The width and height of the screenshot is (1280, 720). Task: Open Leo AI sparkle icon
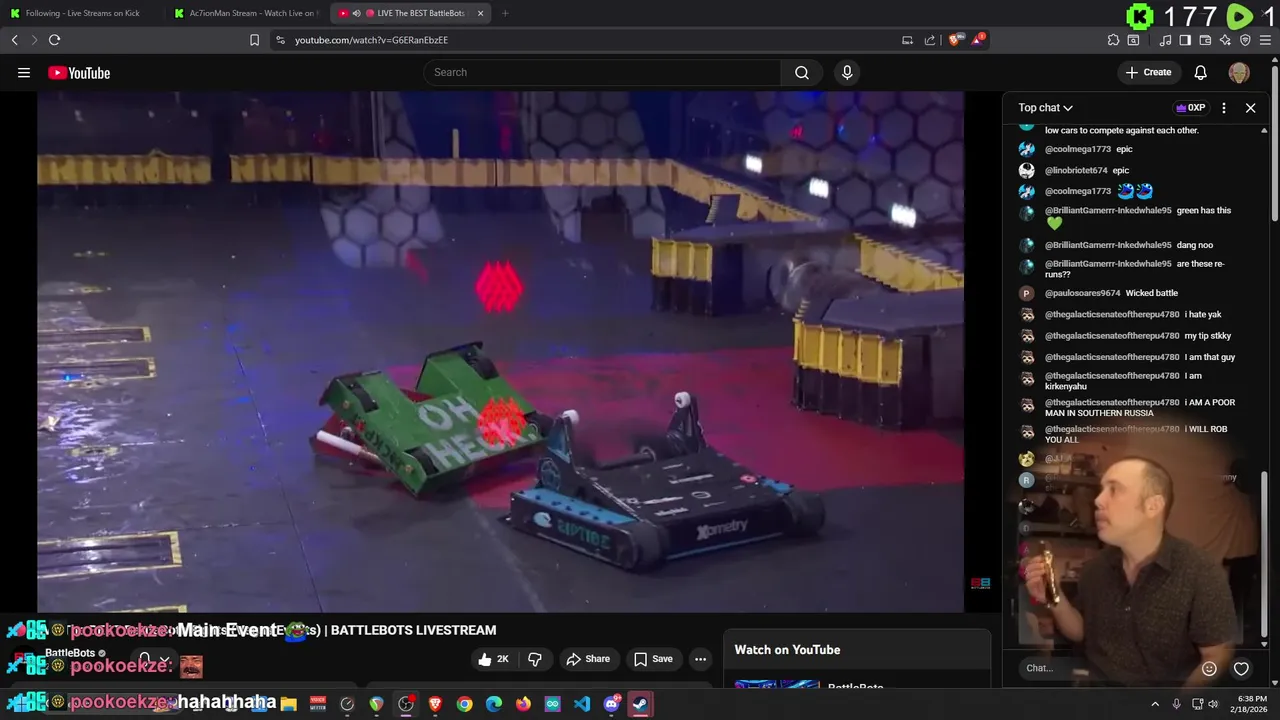(1225, 40)
